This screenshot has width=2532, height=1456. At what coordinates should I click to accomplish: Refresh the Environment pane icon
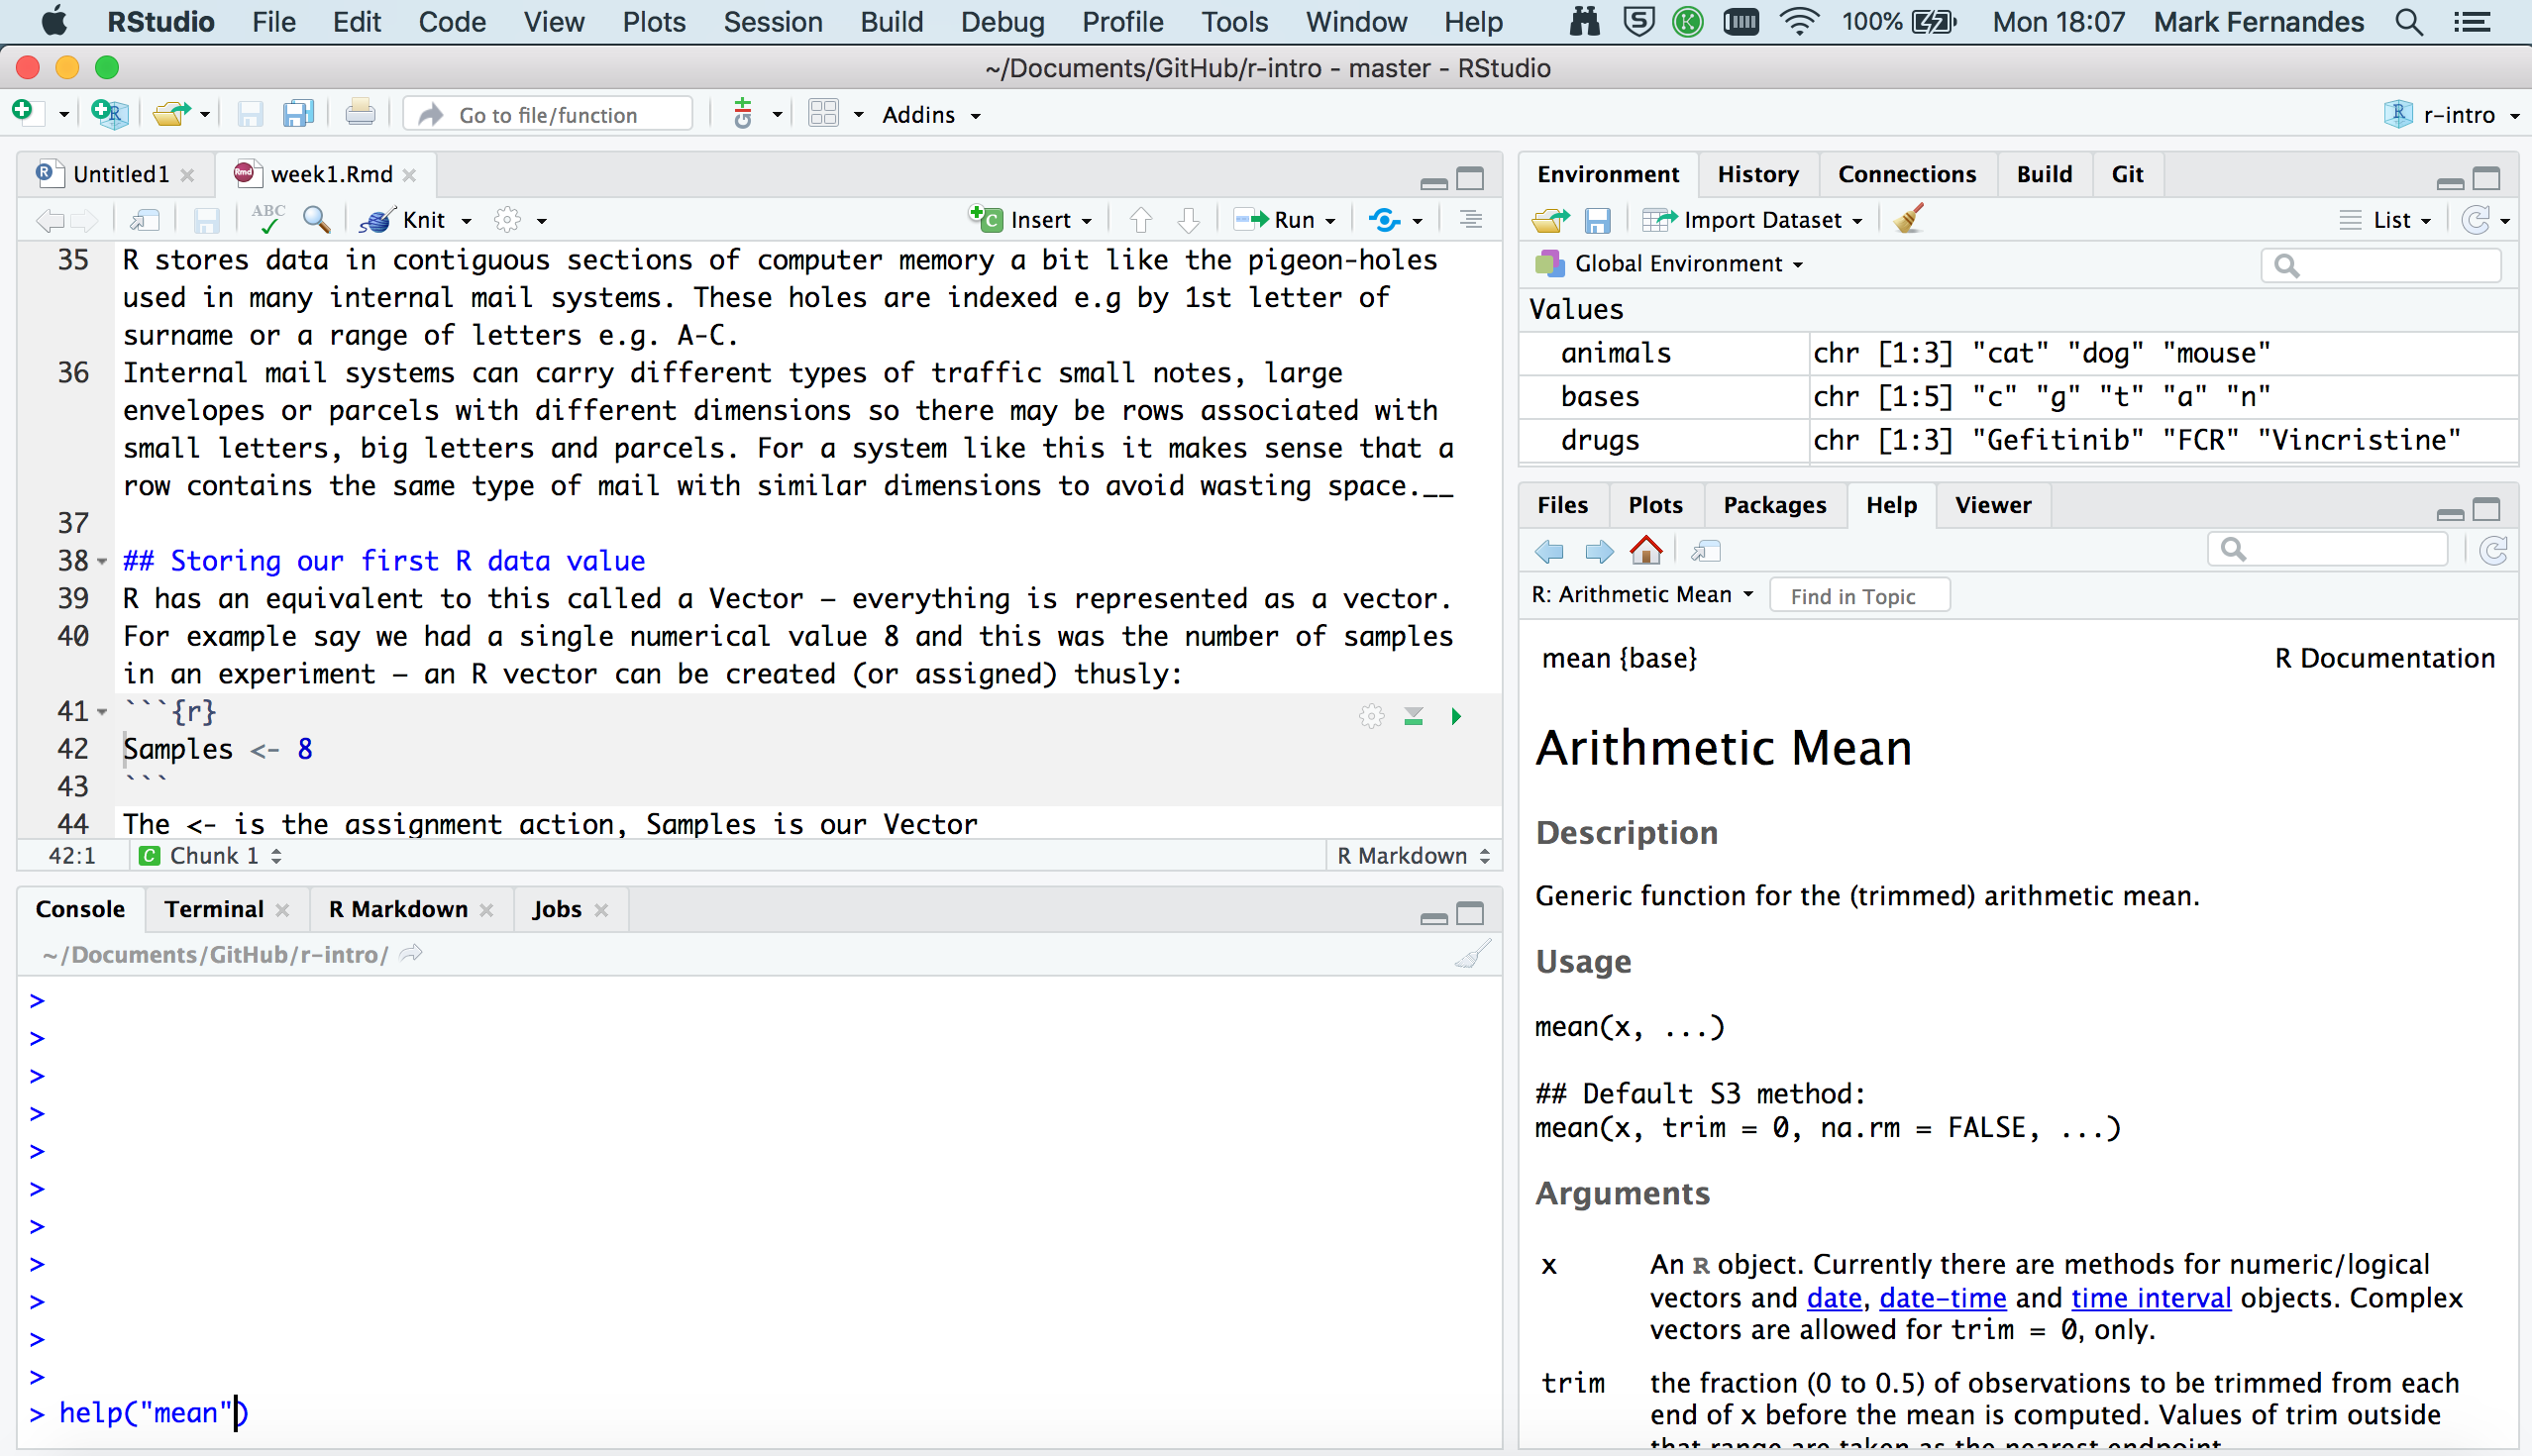pos(2475,219)
